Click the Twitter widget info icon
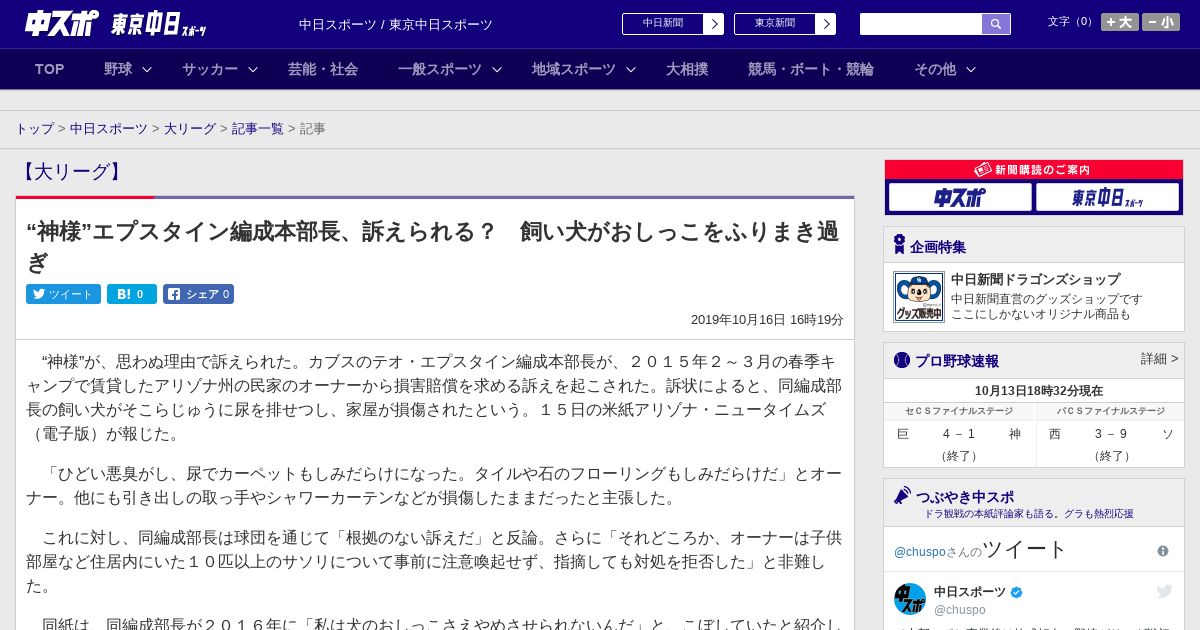 click(1163, 551)
